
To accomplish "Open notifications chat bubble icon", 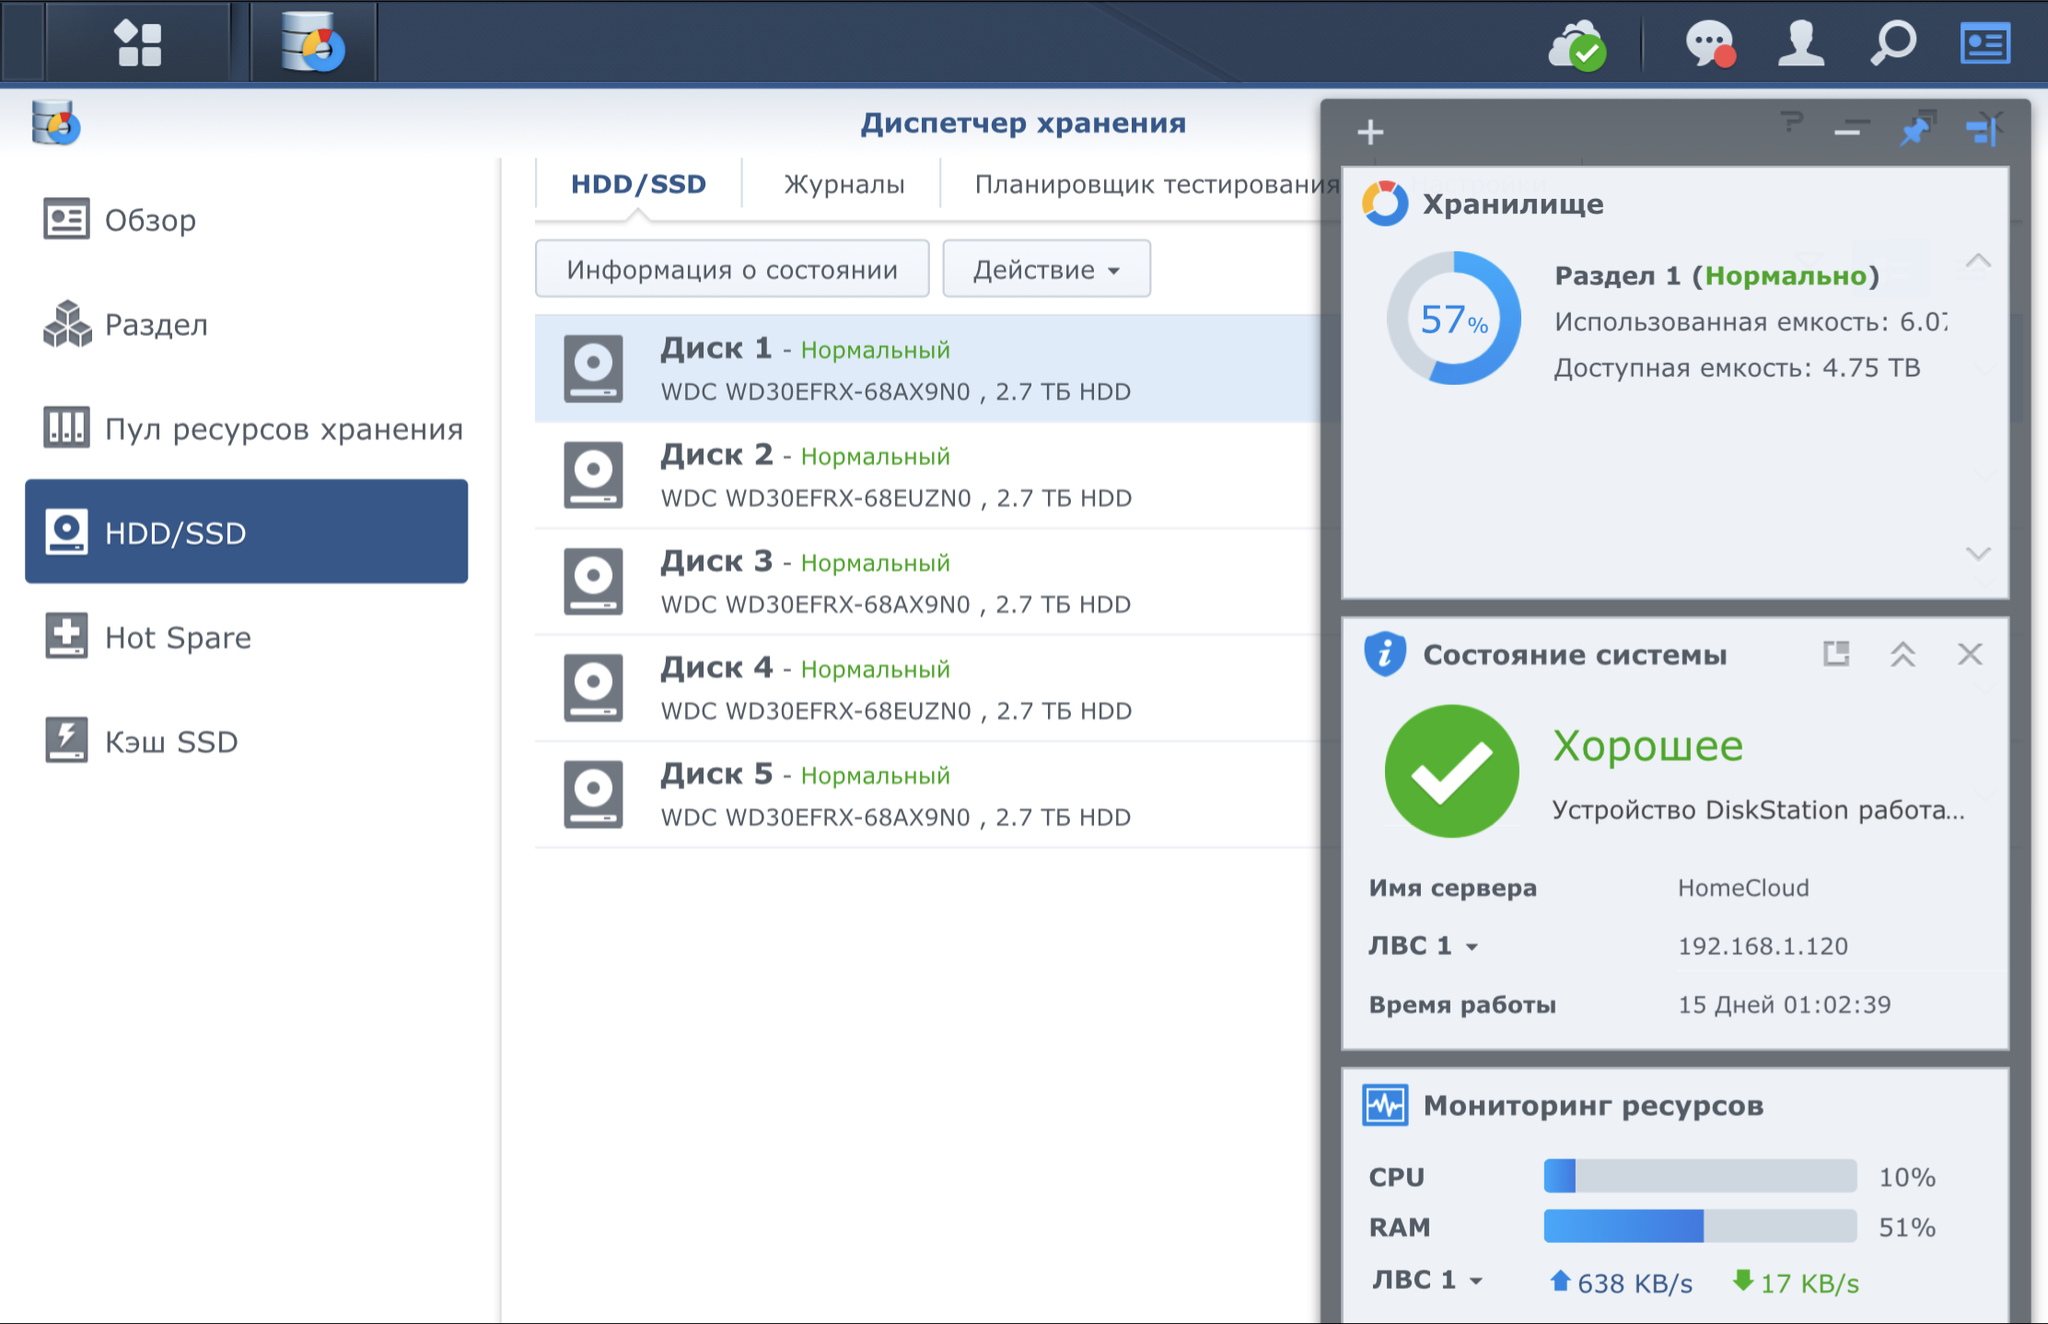I will (1709, 45).
